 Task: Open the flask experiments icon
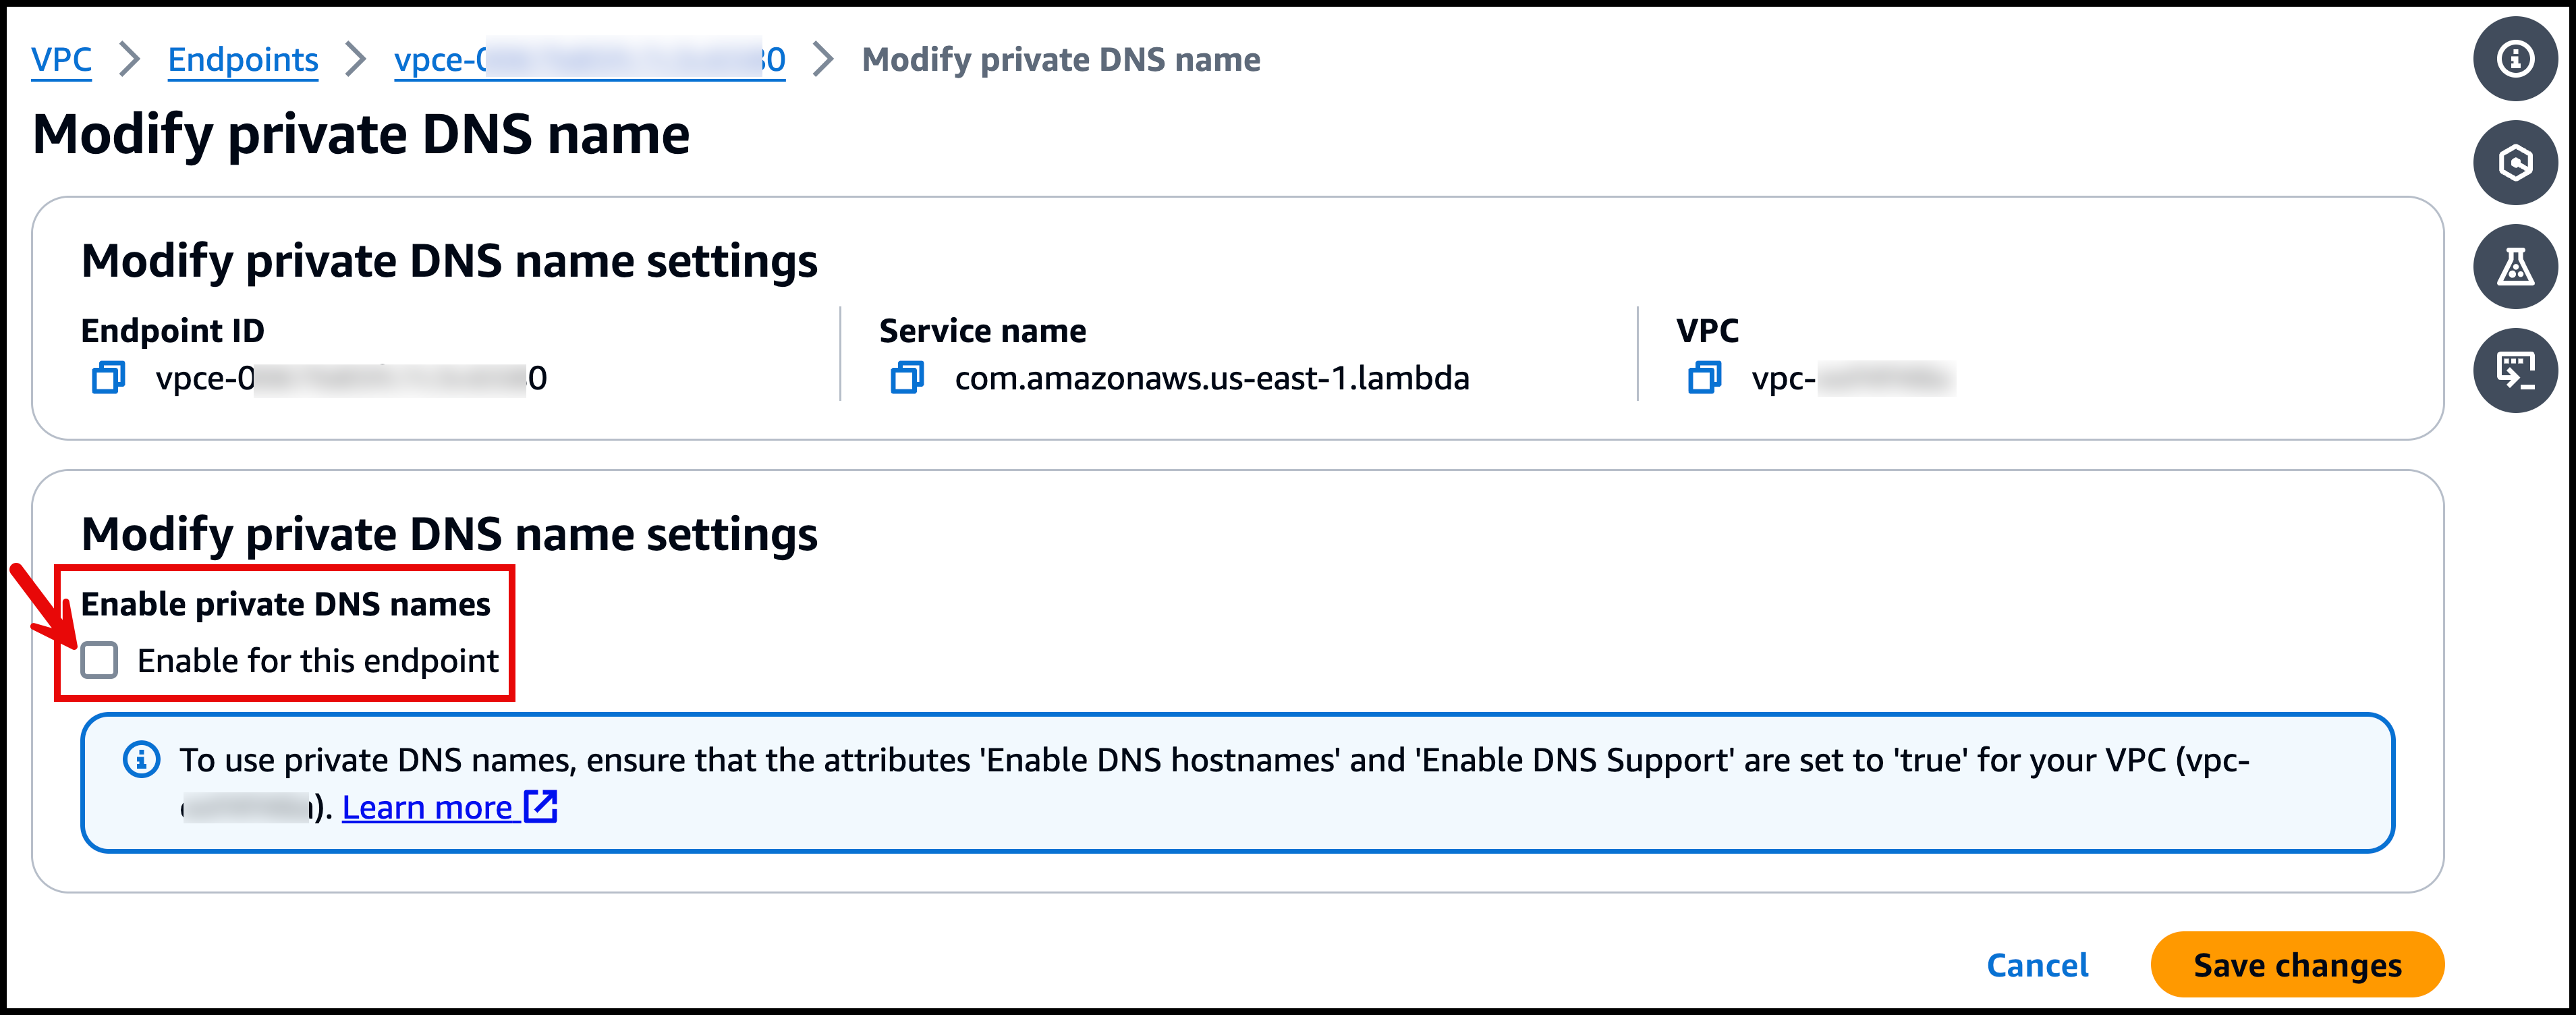coord(2515,267)
